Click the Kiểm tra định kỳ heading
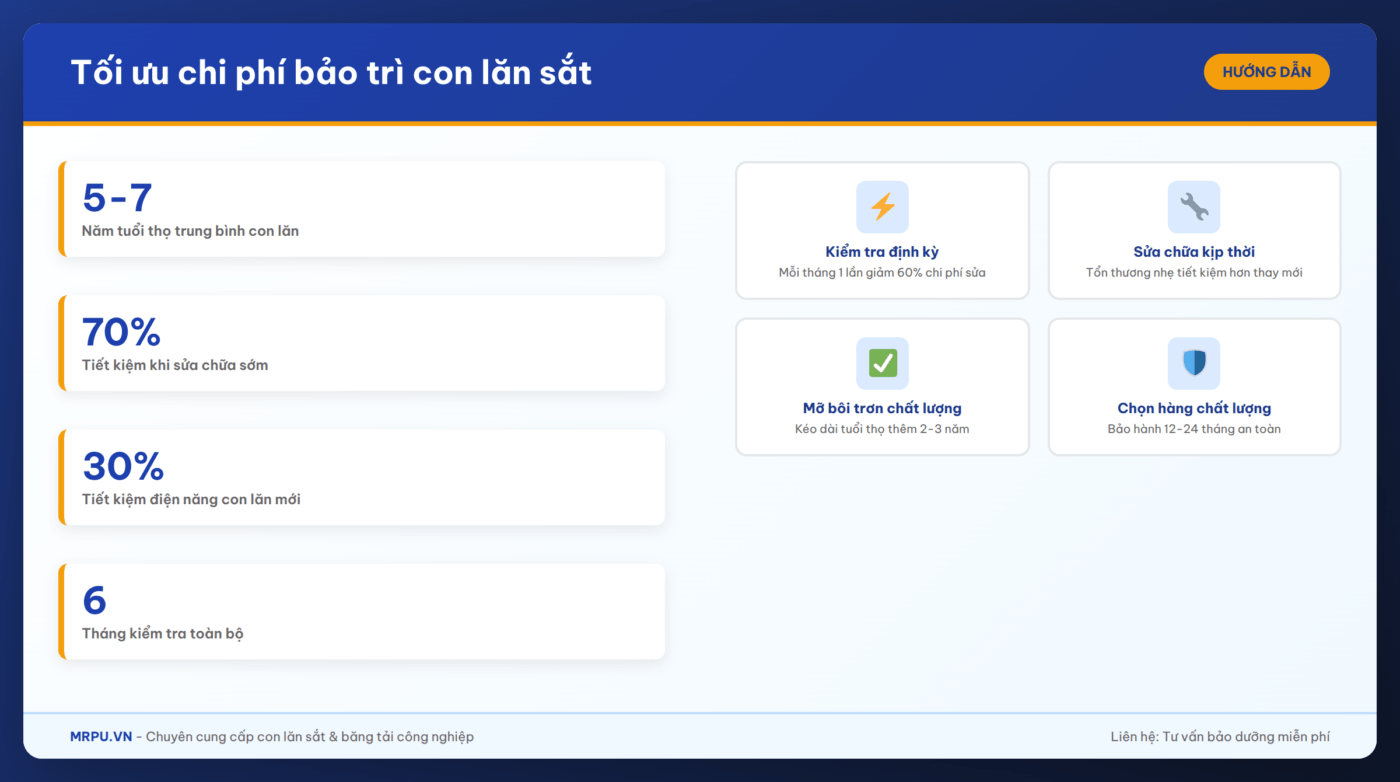1400x782 pixels. tap(882, 252)
